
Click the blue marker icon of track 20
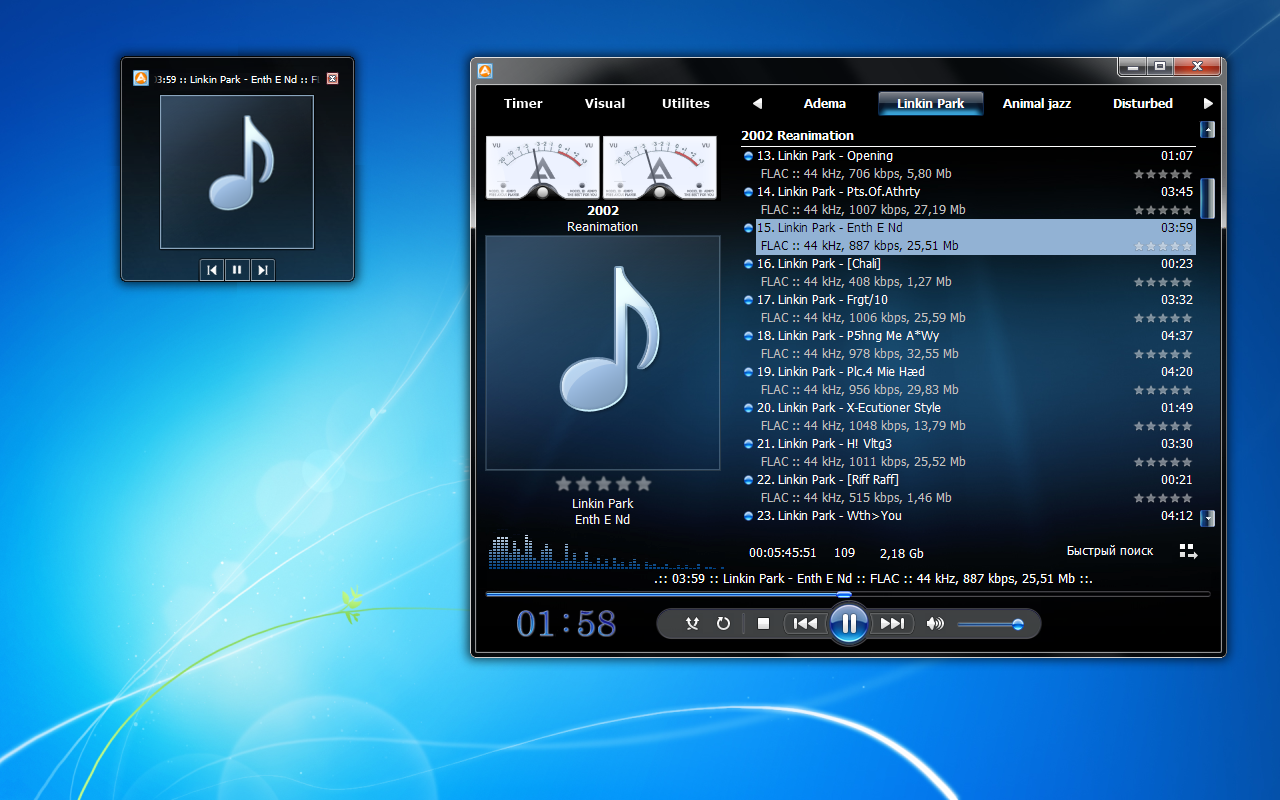[748, 408]
